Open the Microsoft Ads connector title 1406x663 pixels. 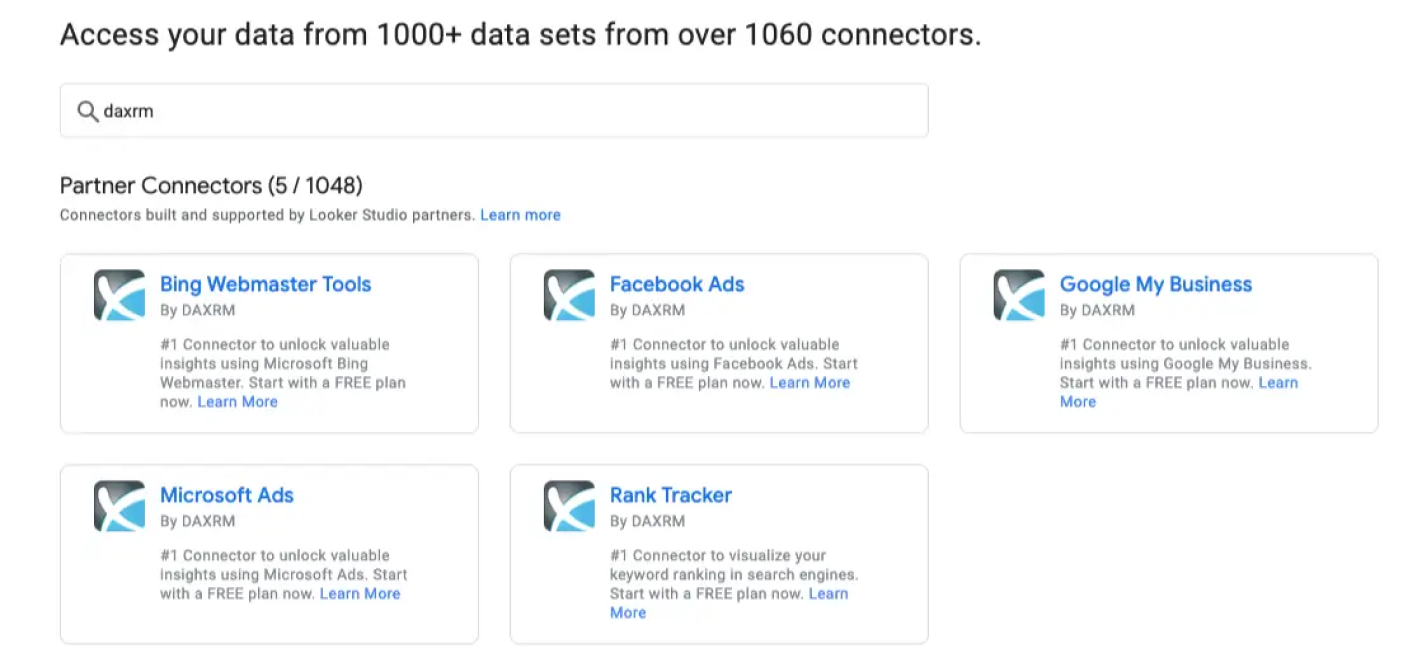[x=227, y=495]
